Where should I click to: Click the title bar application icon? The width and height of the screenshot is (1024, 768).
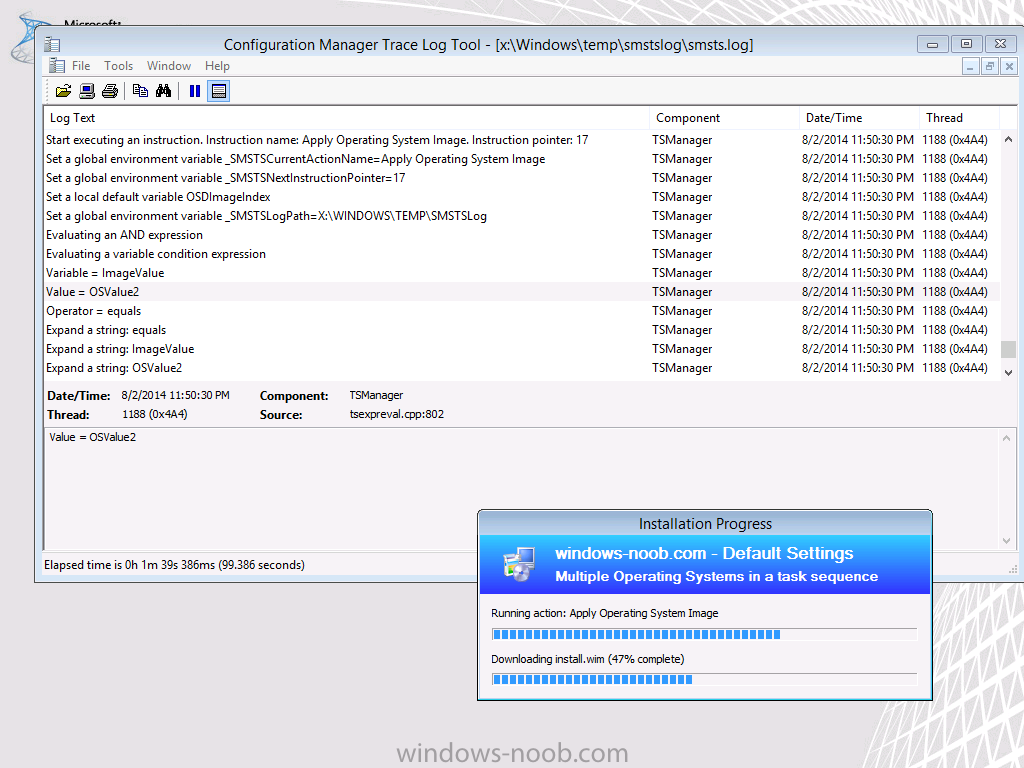[x=52, y=44]
